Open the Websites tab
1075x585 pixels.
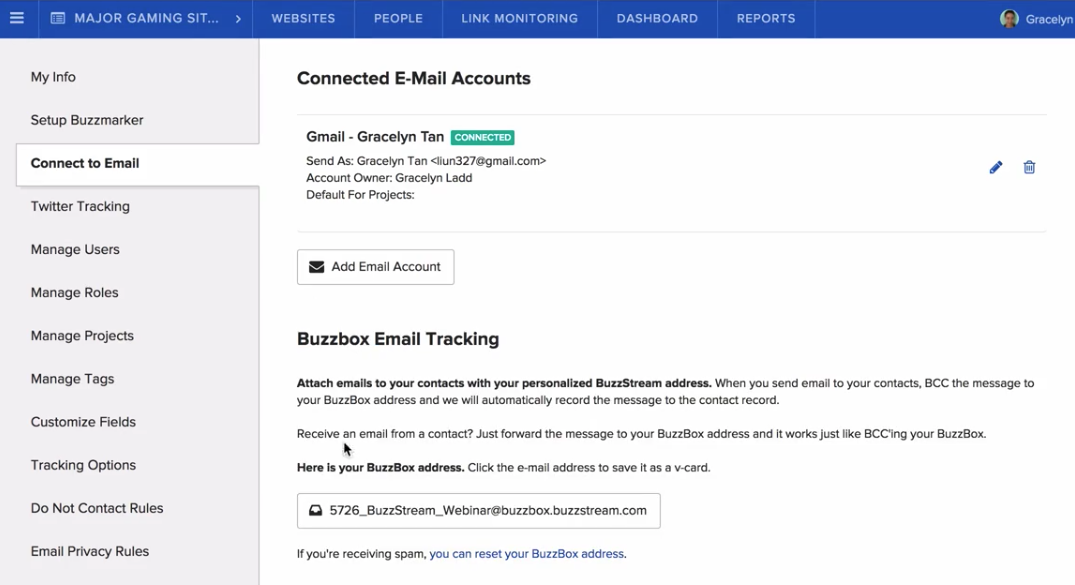(303, 19)
